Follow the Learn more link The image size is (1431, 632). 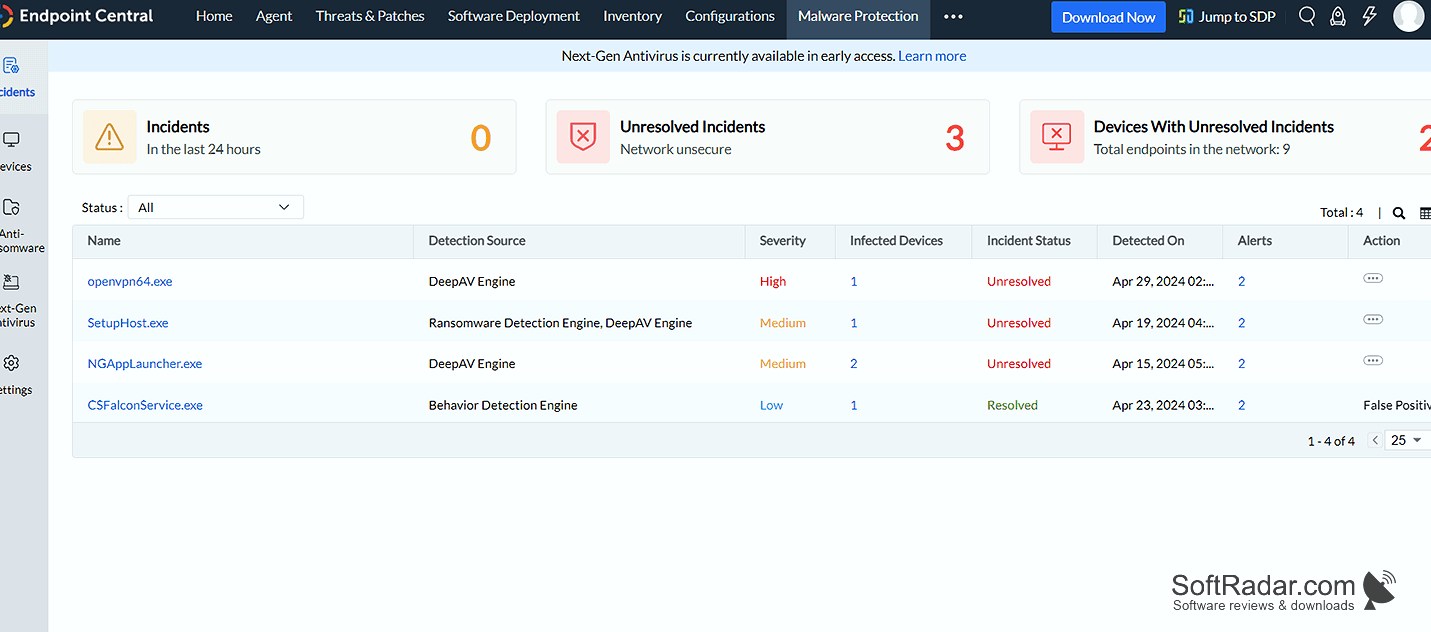(932, 56)
